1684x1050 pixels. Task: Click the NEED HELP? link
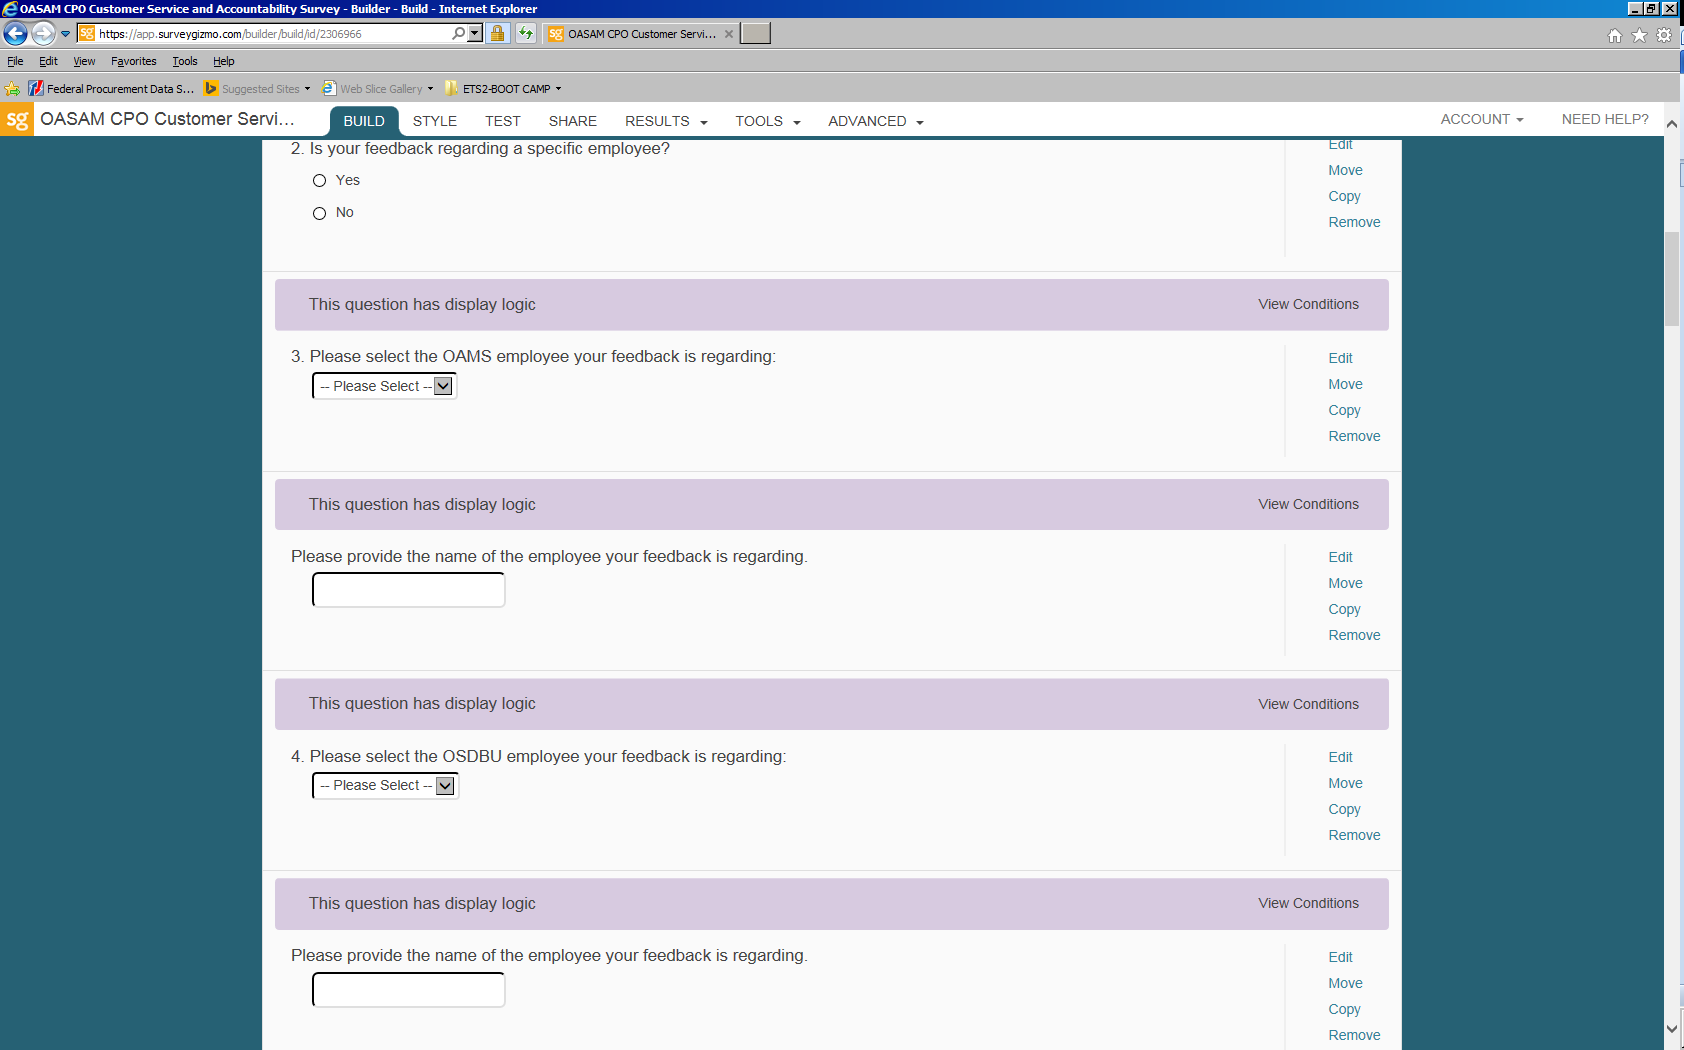pyautogui.click(x=1605, y=119)
